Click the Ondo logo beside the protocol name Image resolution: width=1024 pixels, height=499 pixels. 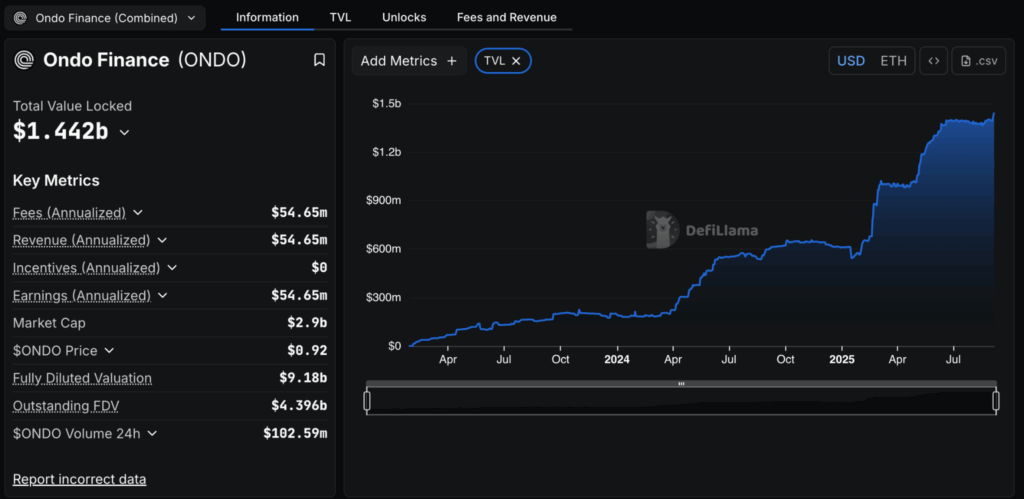tap(24, 60)
